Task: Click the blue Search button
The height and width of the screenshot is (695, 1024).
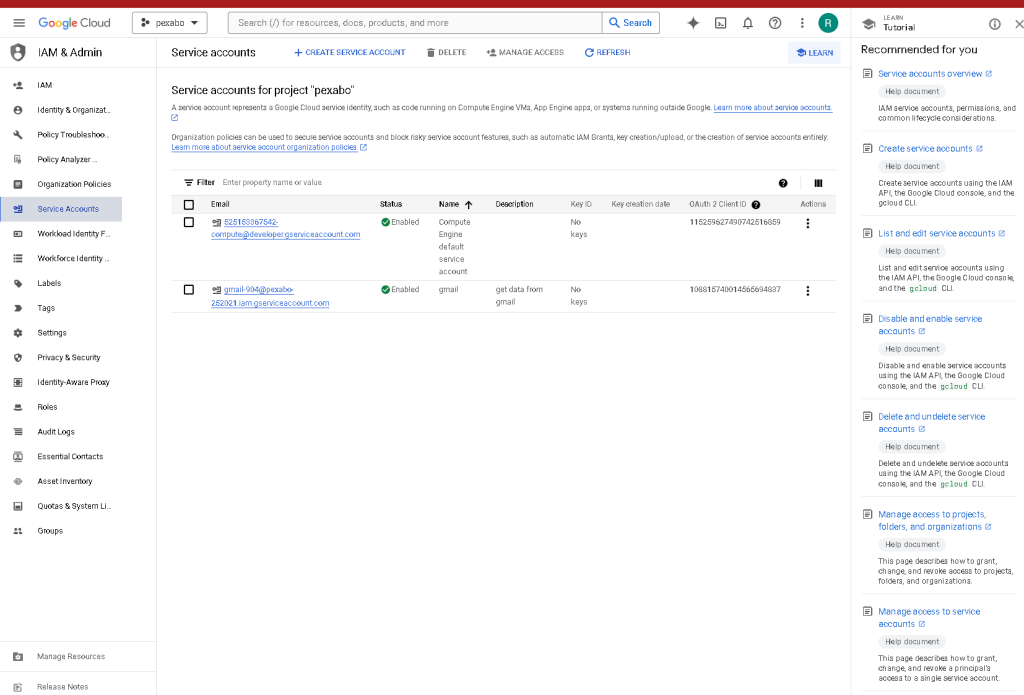Action: 631,23
